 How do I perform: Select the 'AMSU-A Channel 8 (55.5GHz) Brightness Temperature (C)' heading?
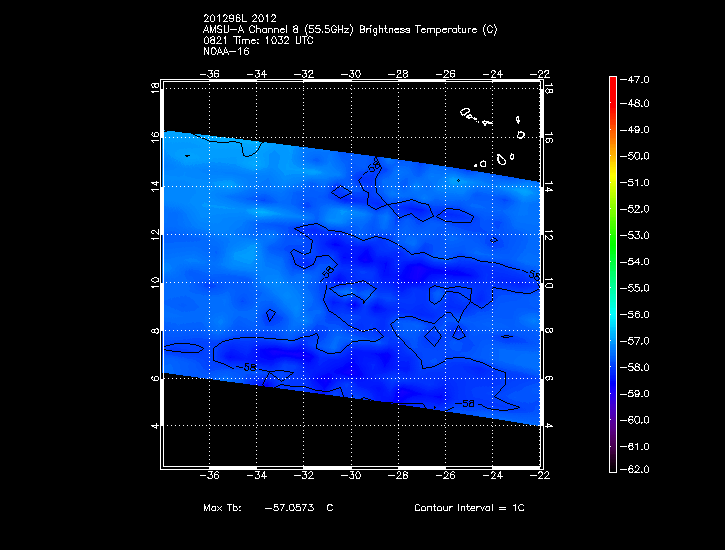(350, 30)
